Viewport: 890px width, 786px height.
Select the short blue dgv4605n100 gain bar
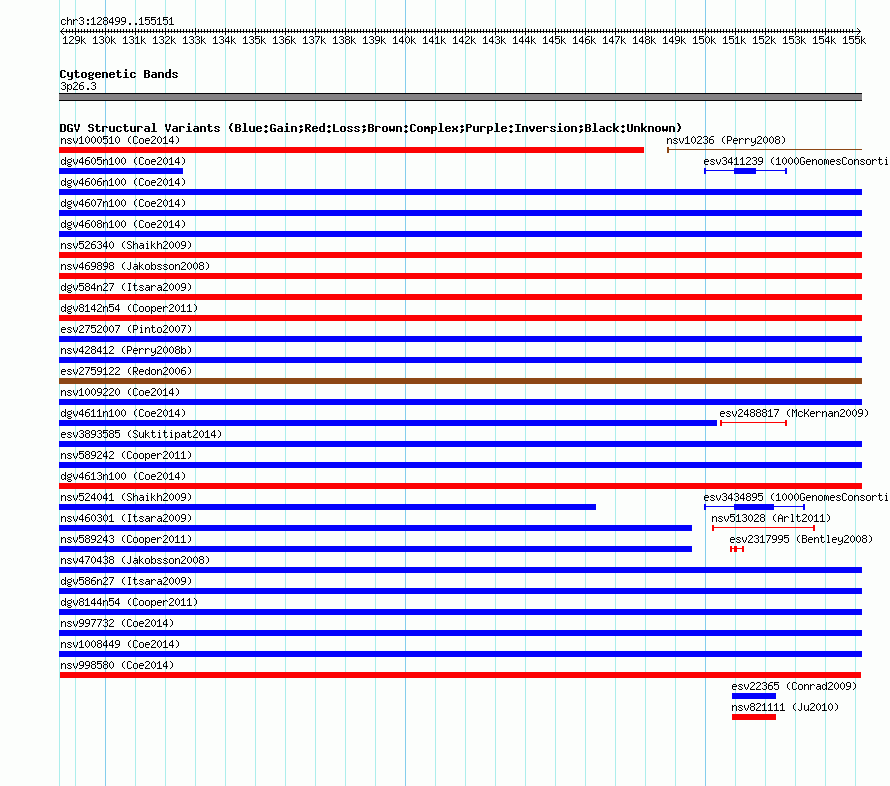(x=121, y=171)
